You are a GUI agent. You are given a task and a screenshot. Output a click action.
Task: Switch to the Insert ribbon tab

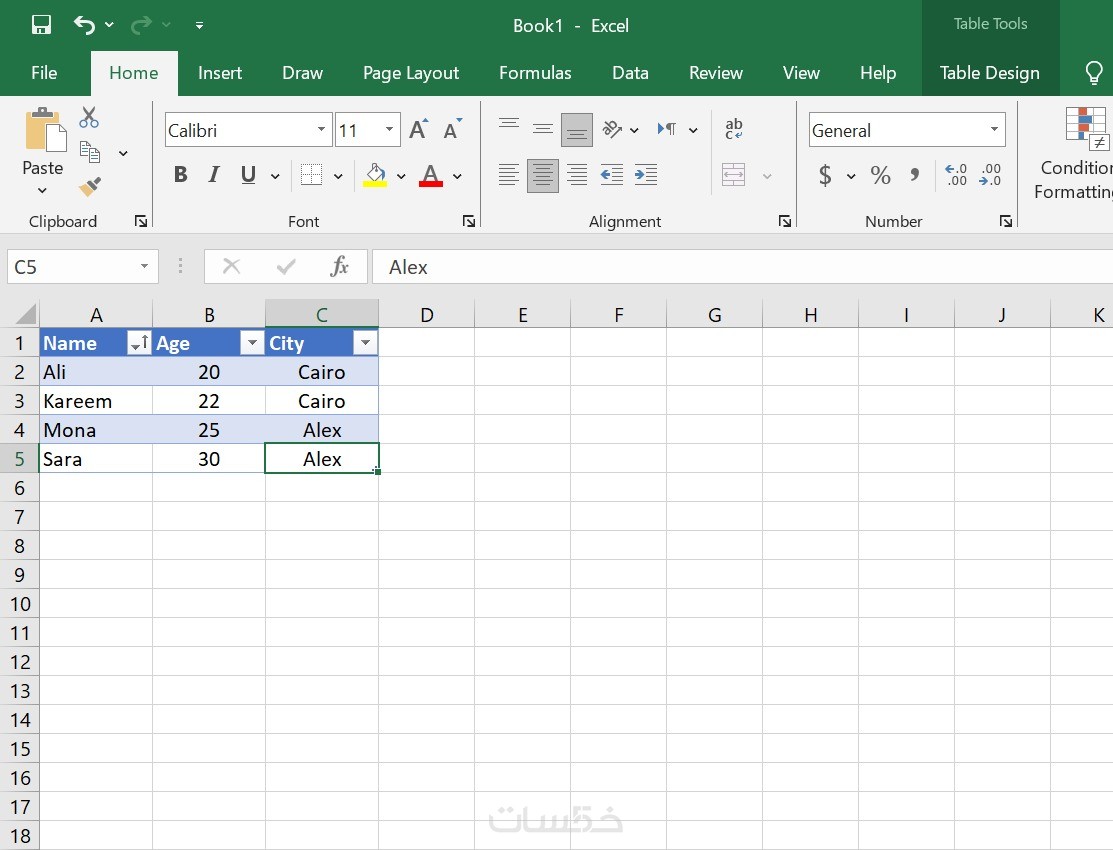click(x=220, y=73)
